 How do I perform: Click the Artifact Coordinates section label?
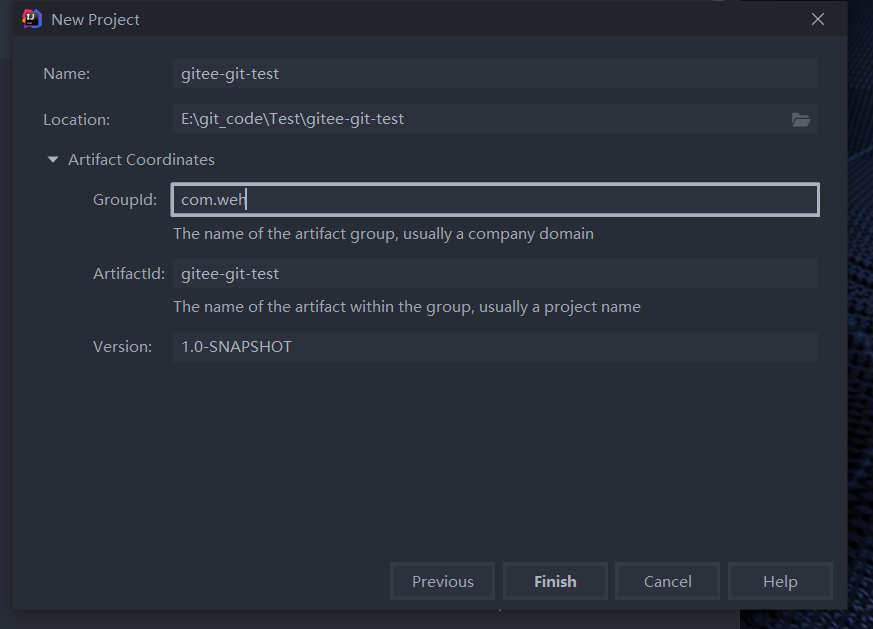click(141, 160)
